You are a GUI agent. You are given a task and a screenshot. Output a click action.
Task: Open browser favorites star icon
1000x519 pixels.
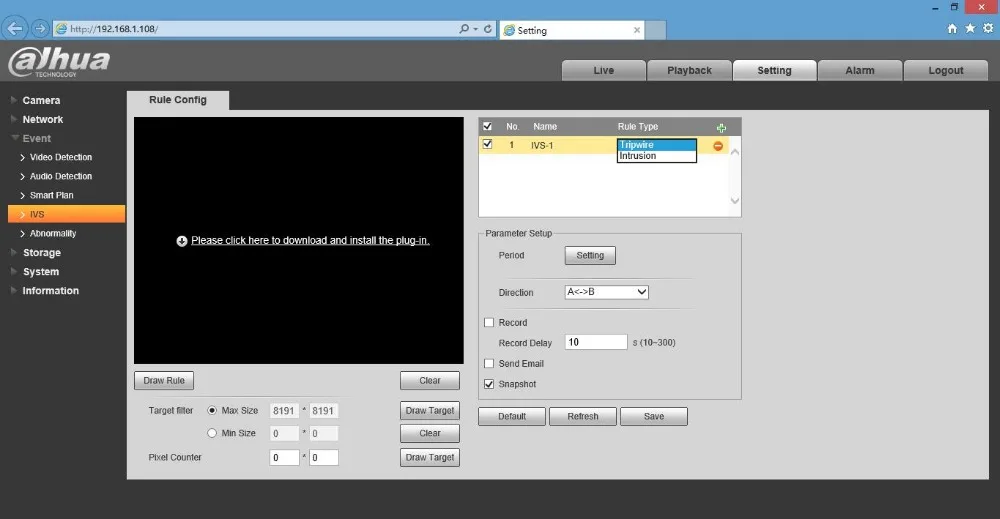click(x=970, y=28)
